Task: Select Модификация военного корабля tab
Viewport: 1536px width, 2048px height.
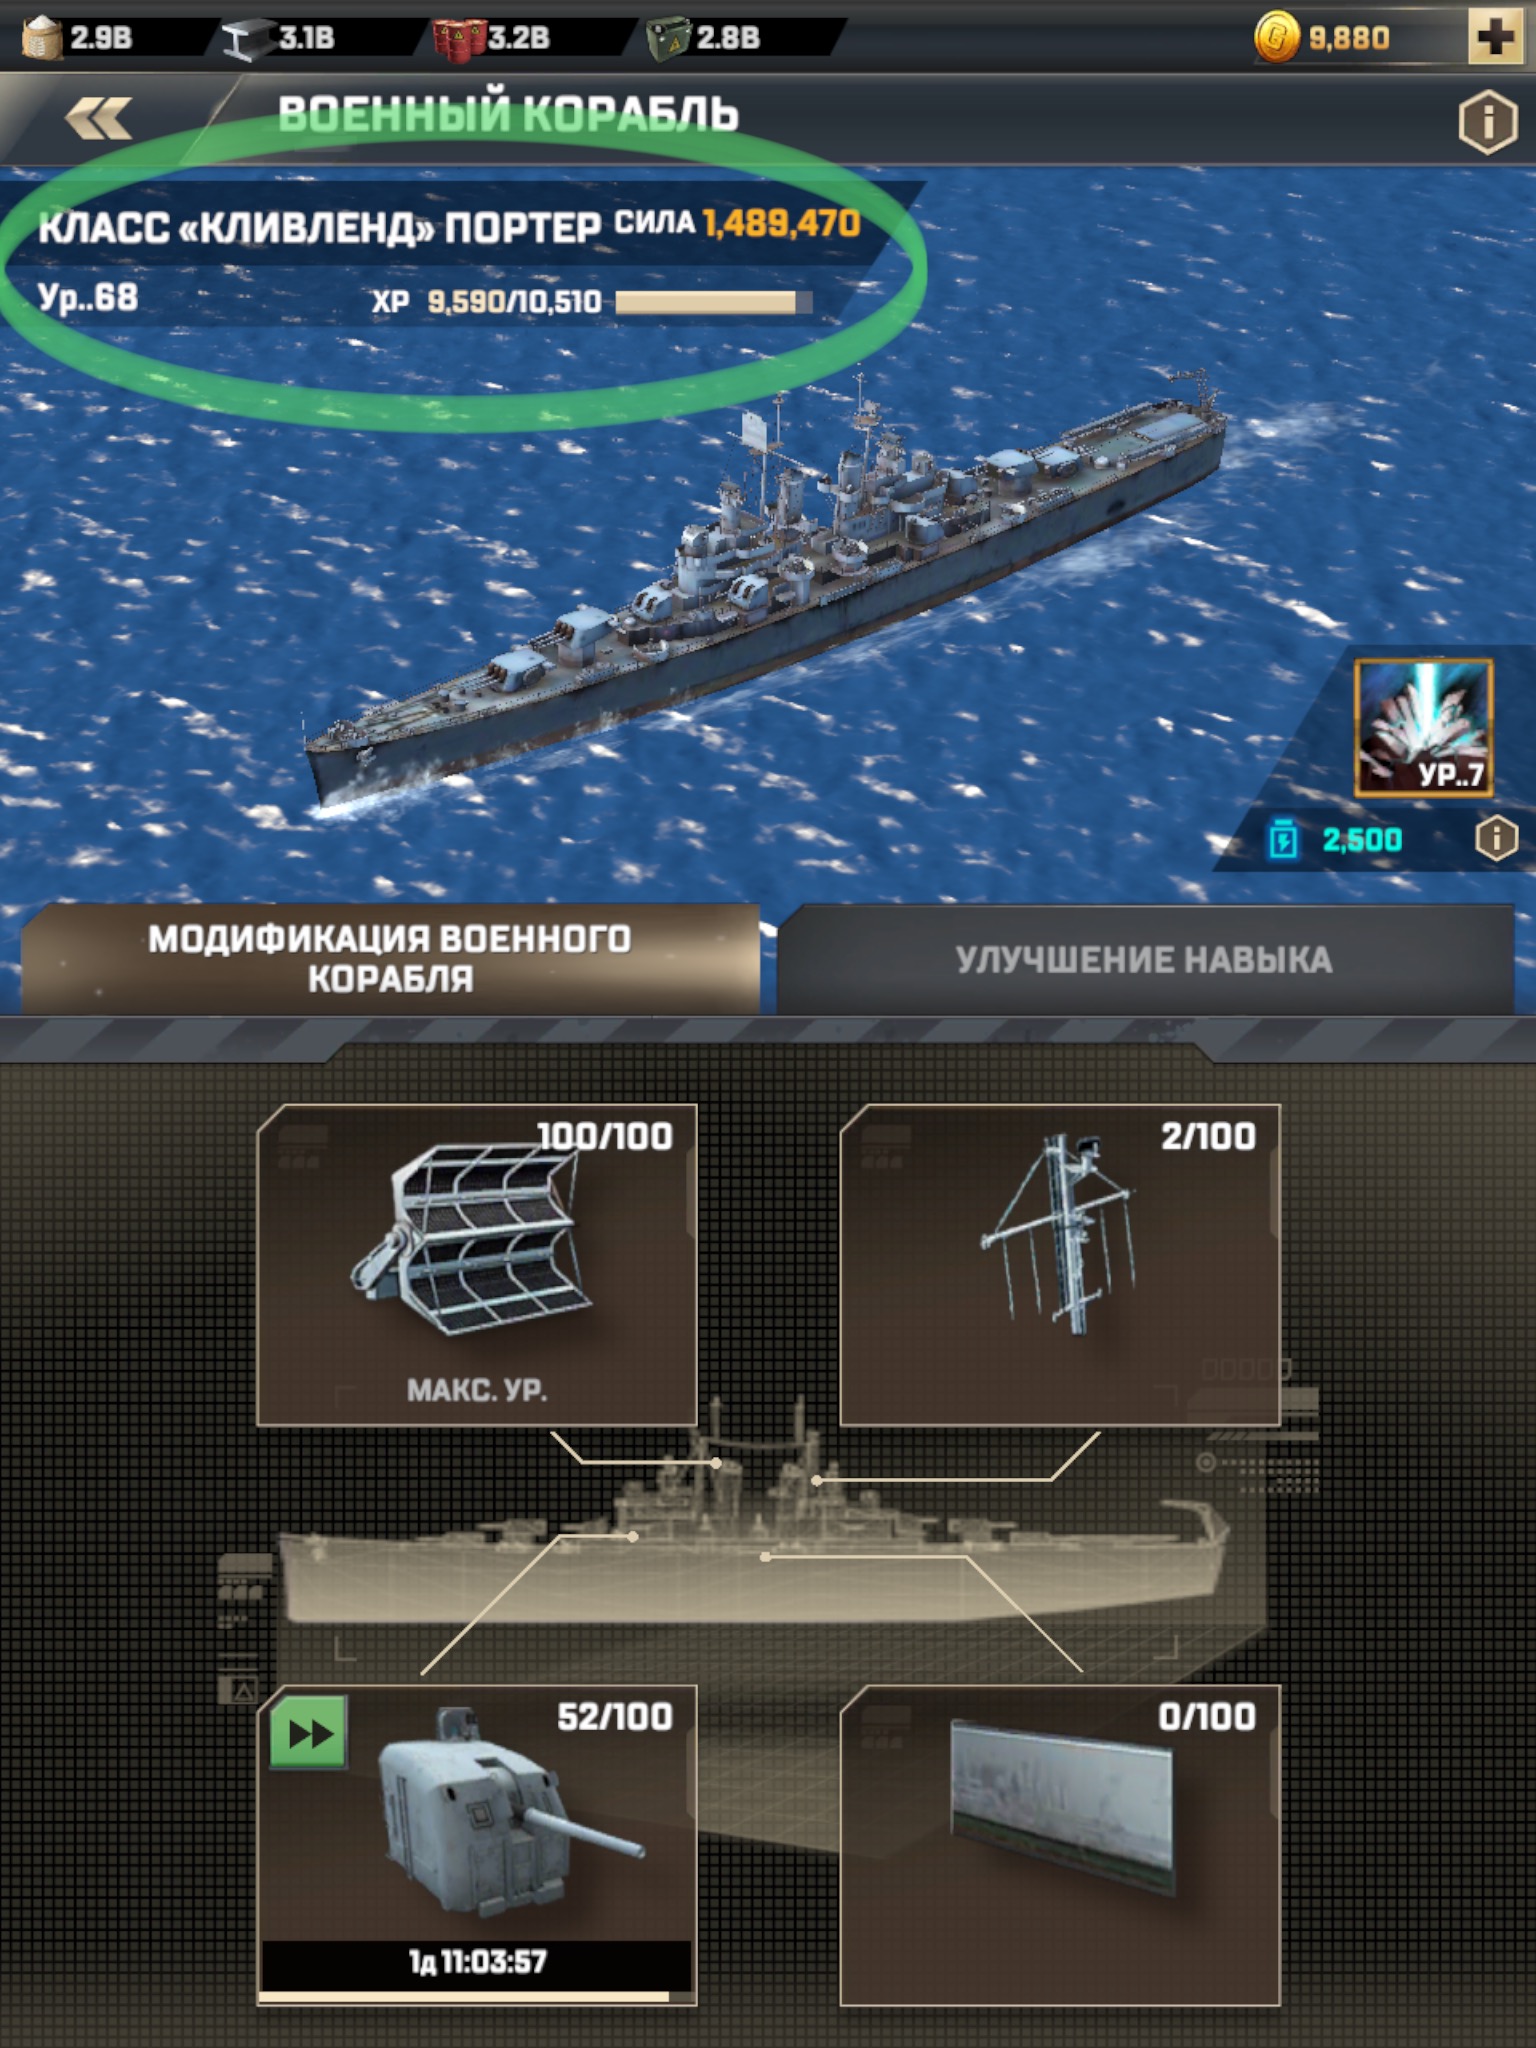Action: coord(390,960)
